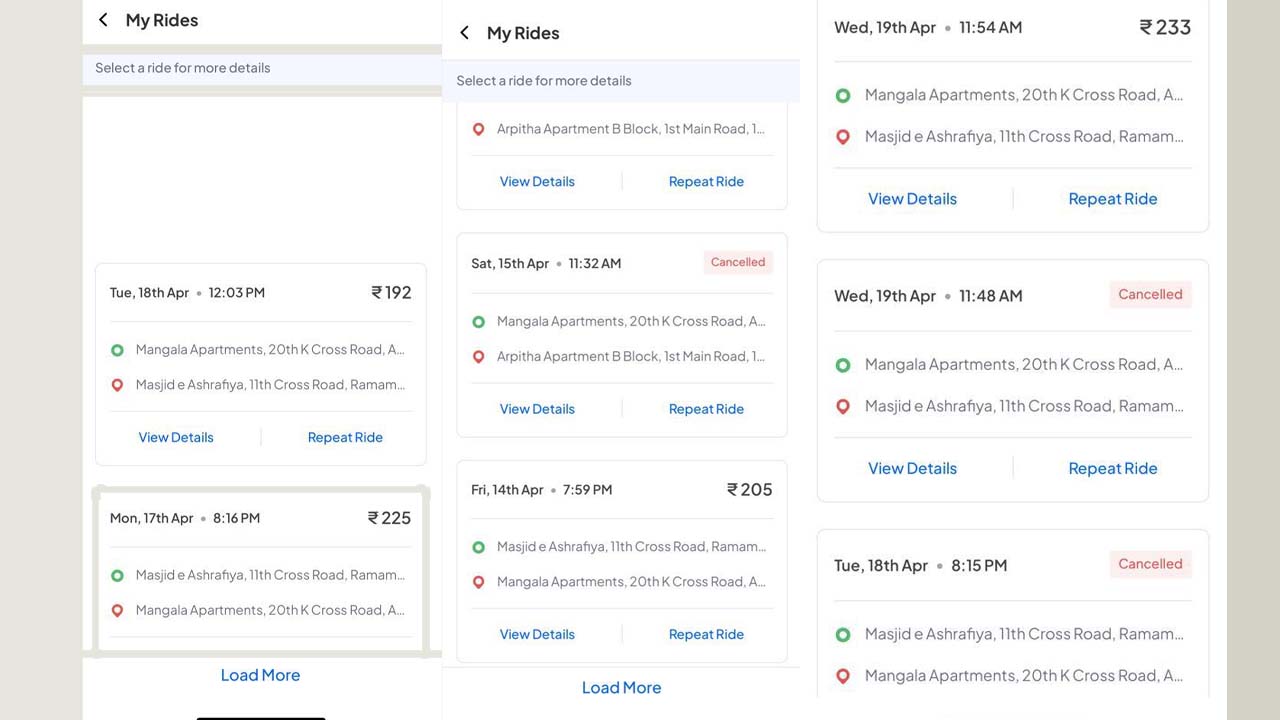Select Mangala Apartments pickup on 12:03 PM ride
The height and width of the screenshot is (720, 1280).
[x=270, y=350]
